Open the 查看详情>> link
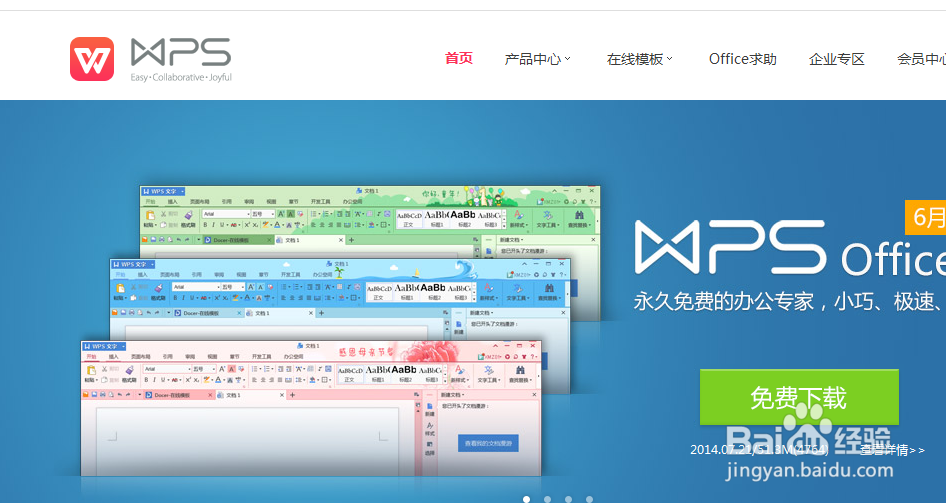Viewport: 946px width, 503px height. pyautogui.click(x=892, y=450)
